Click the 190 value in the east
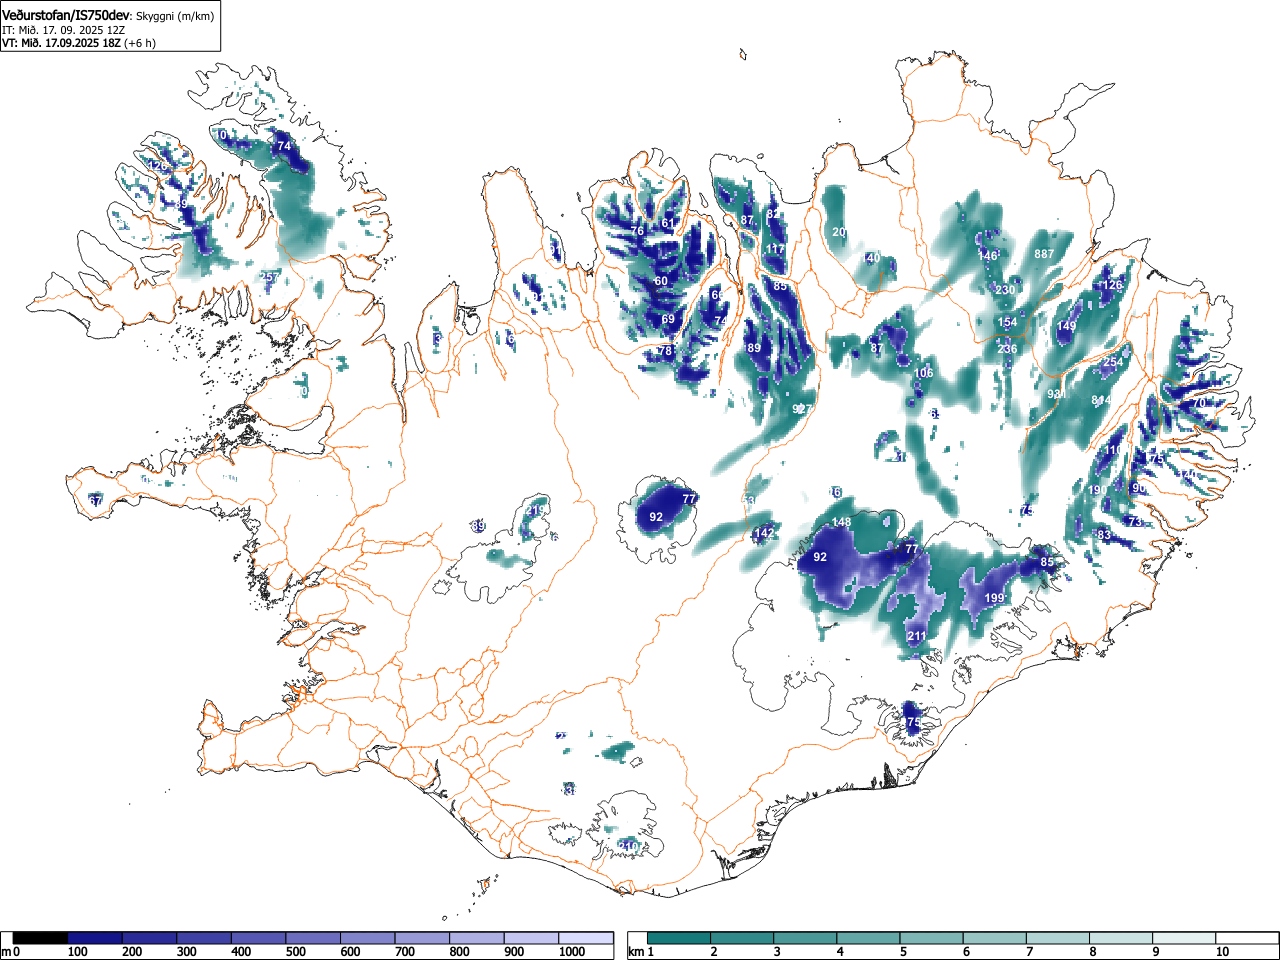Image resolution: width=1280 pixels, height=960 pixels. 1097,490
